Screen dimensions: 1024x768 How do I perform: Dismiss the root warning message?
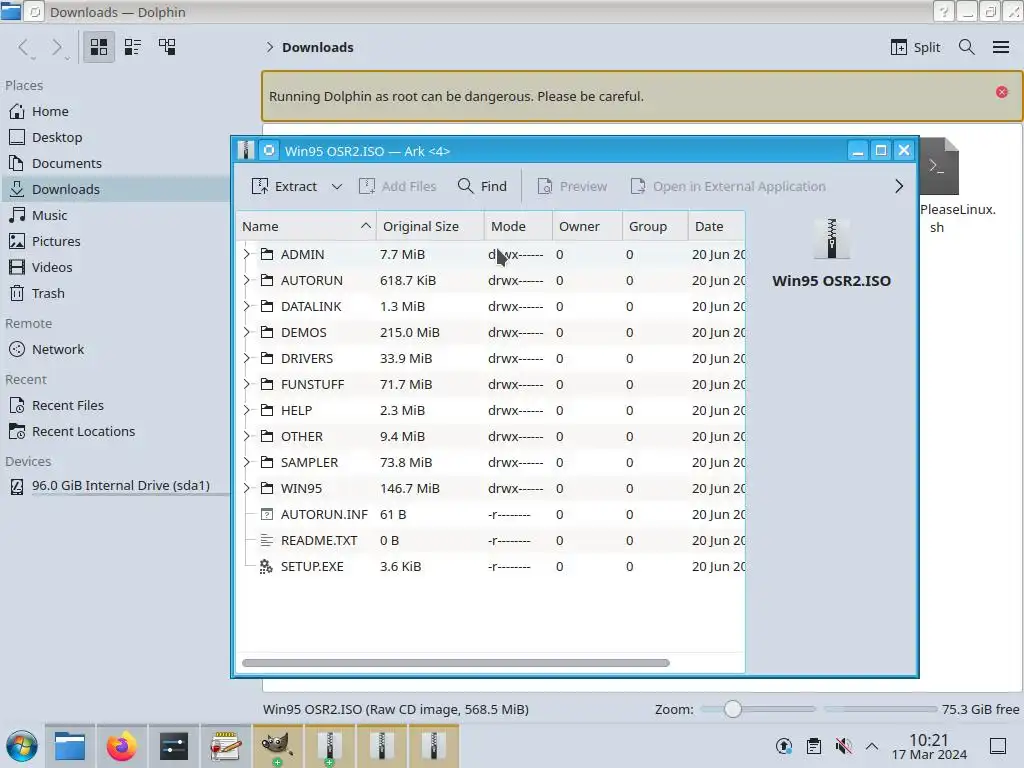[1002, 92]
